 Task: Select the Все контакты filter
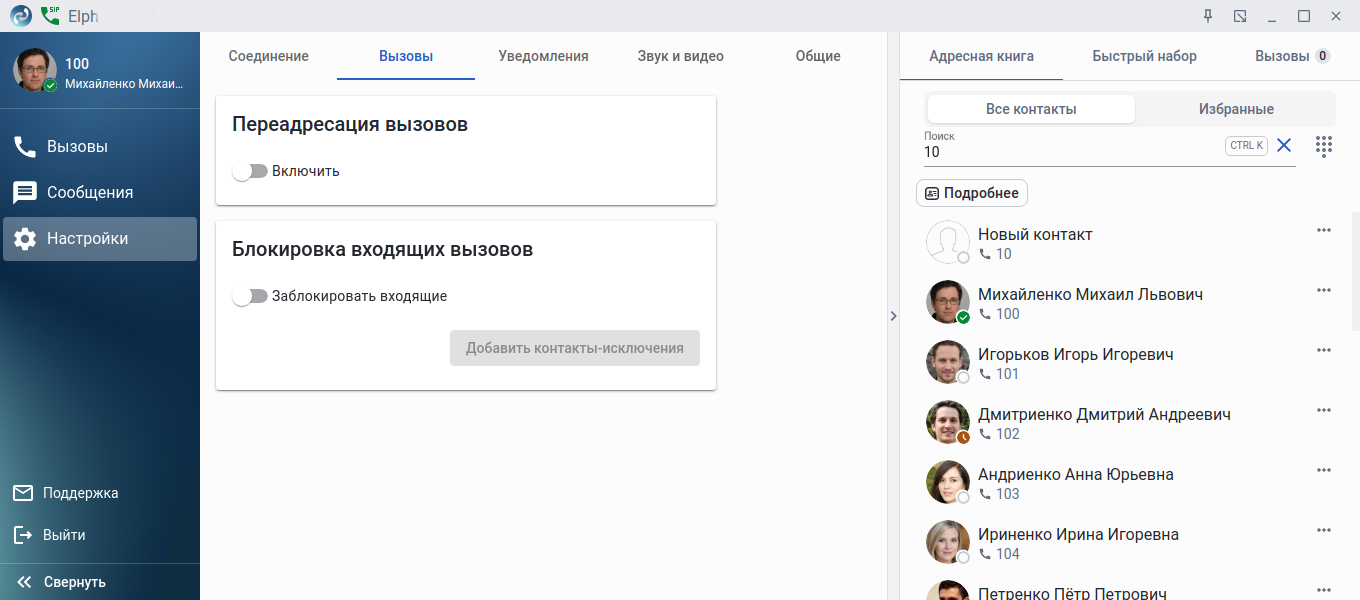click(x=1031, y=109)
